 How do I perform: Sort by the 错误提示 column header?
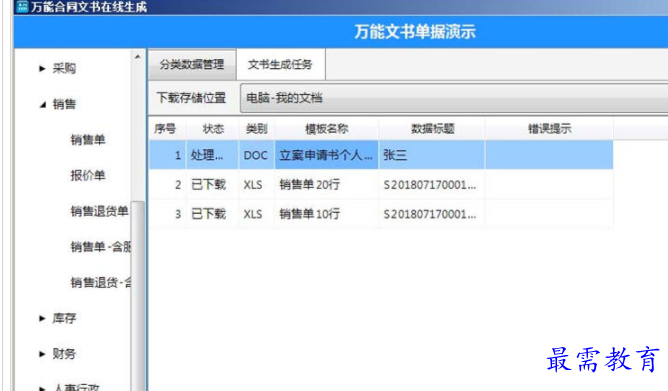click(549, 129)
